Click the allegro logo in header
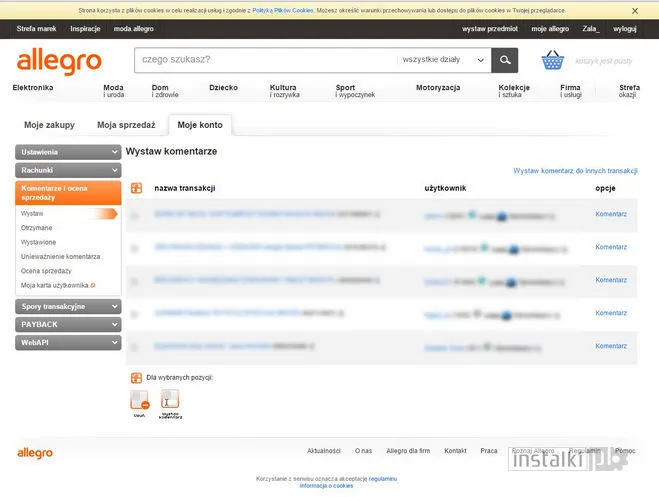This screenshot has width=659, height=497. [x=59, y=61]
